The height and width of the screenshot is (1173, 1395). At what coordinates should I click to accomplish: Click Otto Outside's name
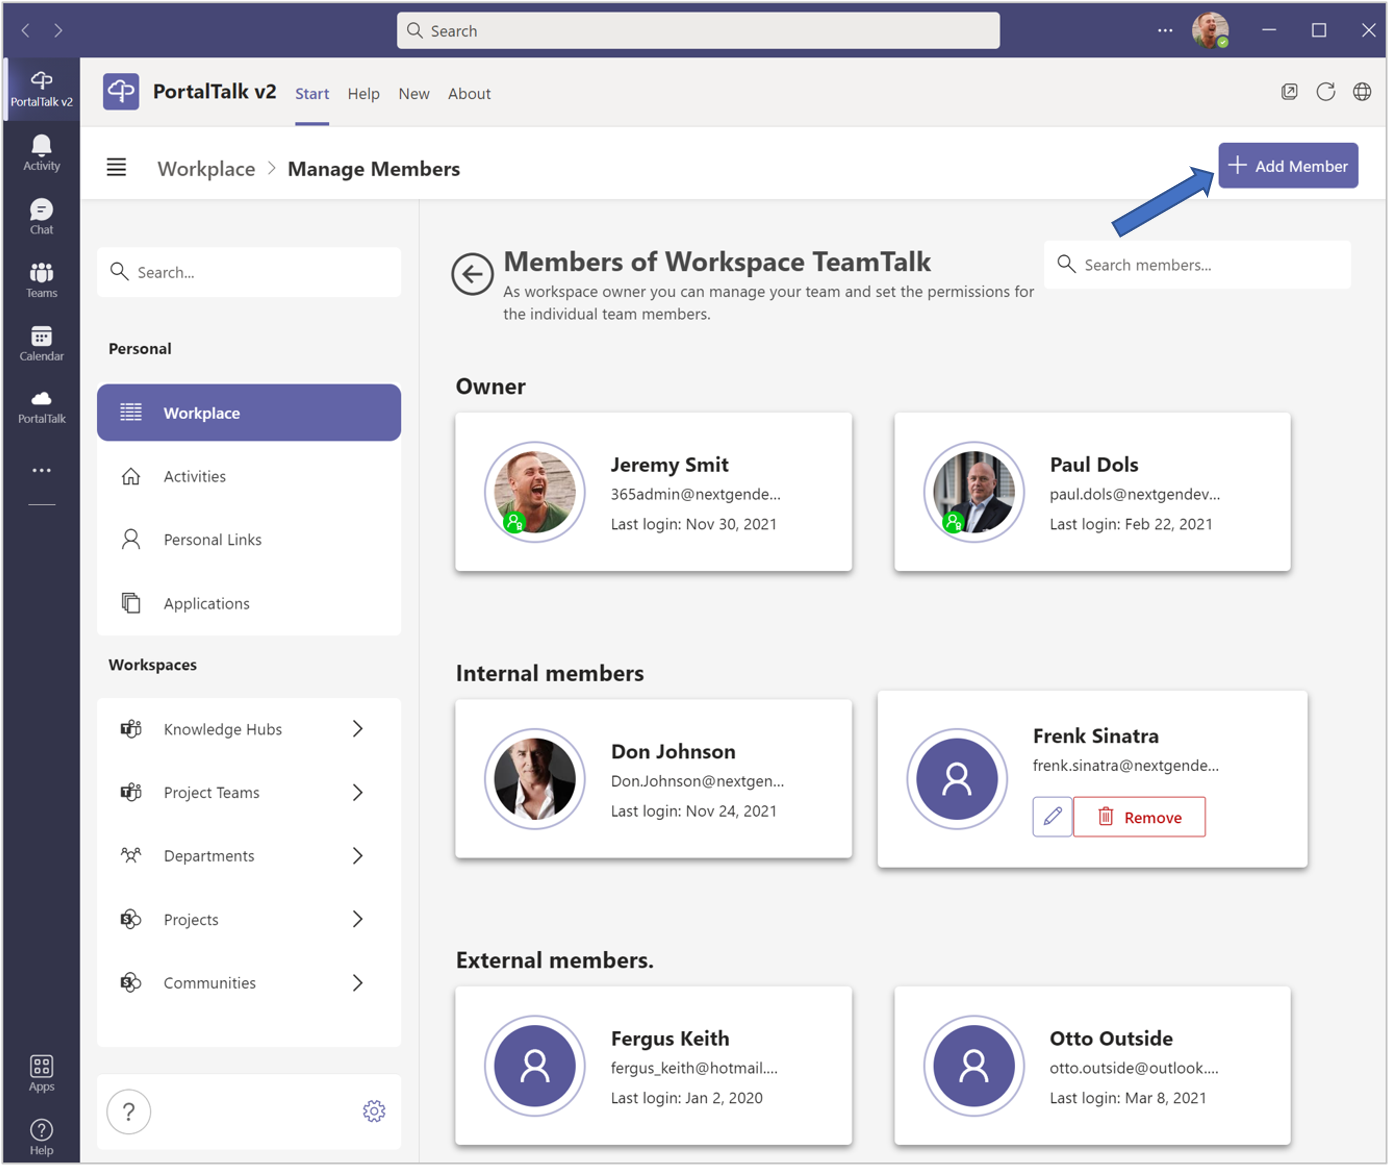click(x=1111, y=1039)
